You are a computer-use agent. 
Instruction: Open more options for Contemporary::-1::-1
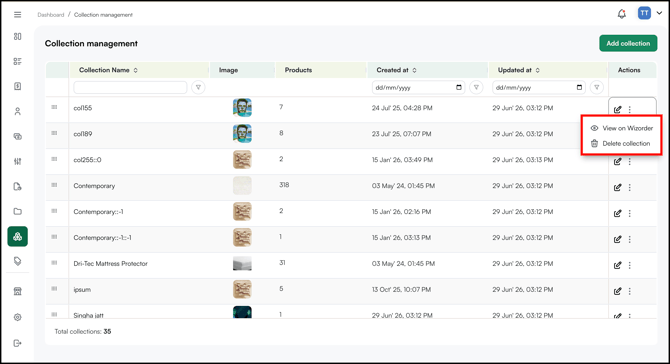click(x=629, y=239)
